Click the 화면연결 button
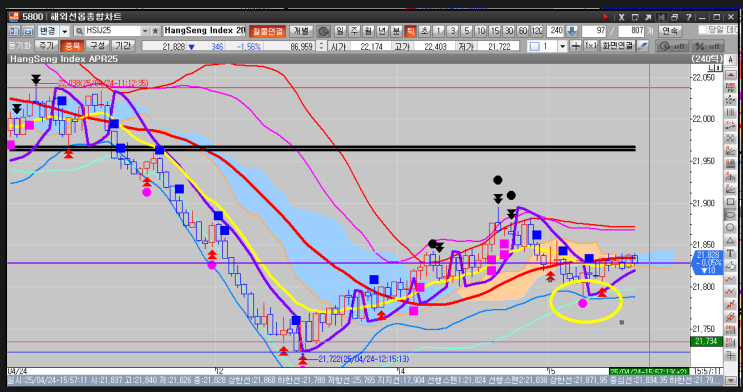The width and height of the screenshot is (743, 392). click(x=617, y=46)
